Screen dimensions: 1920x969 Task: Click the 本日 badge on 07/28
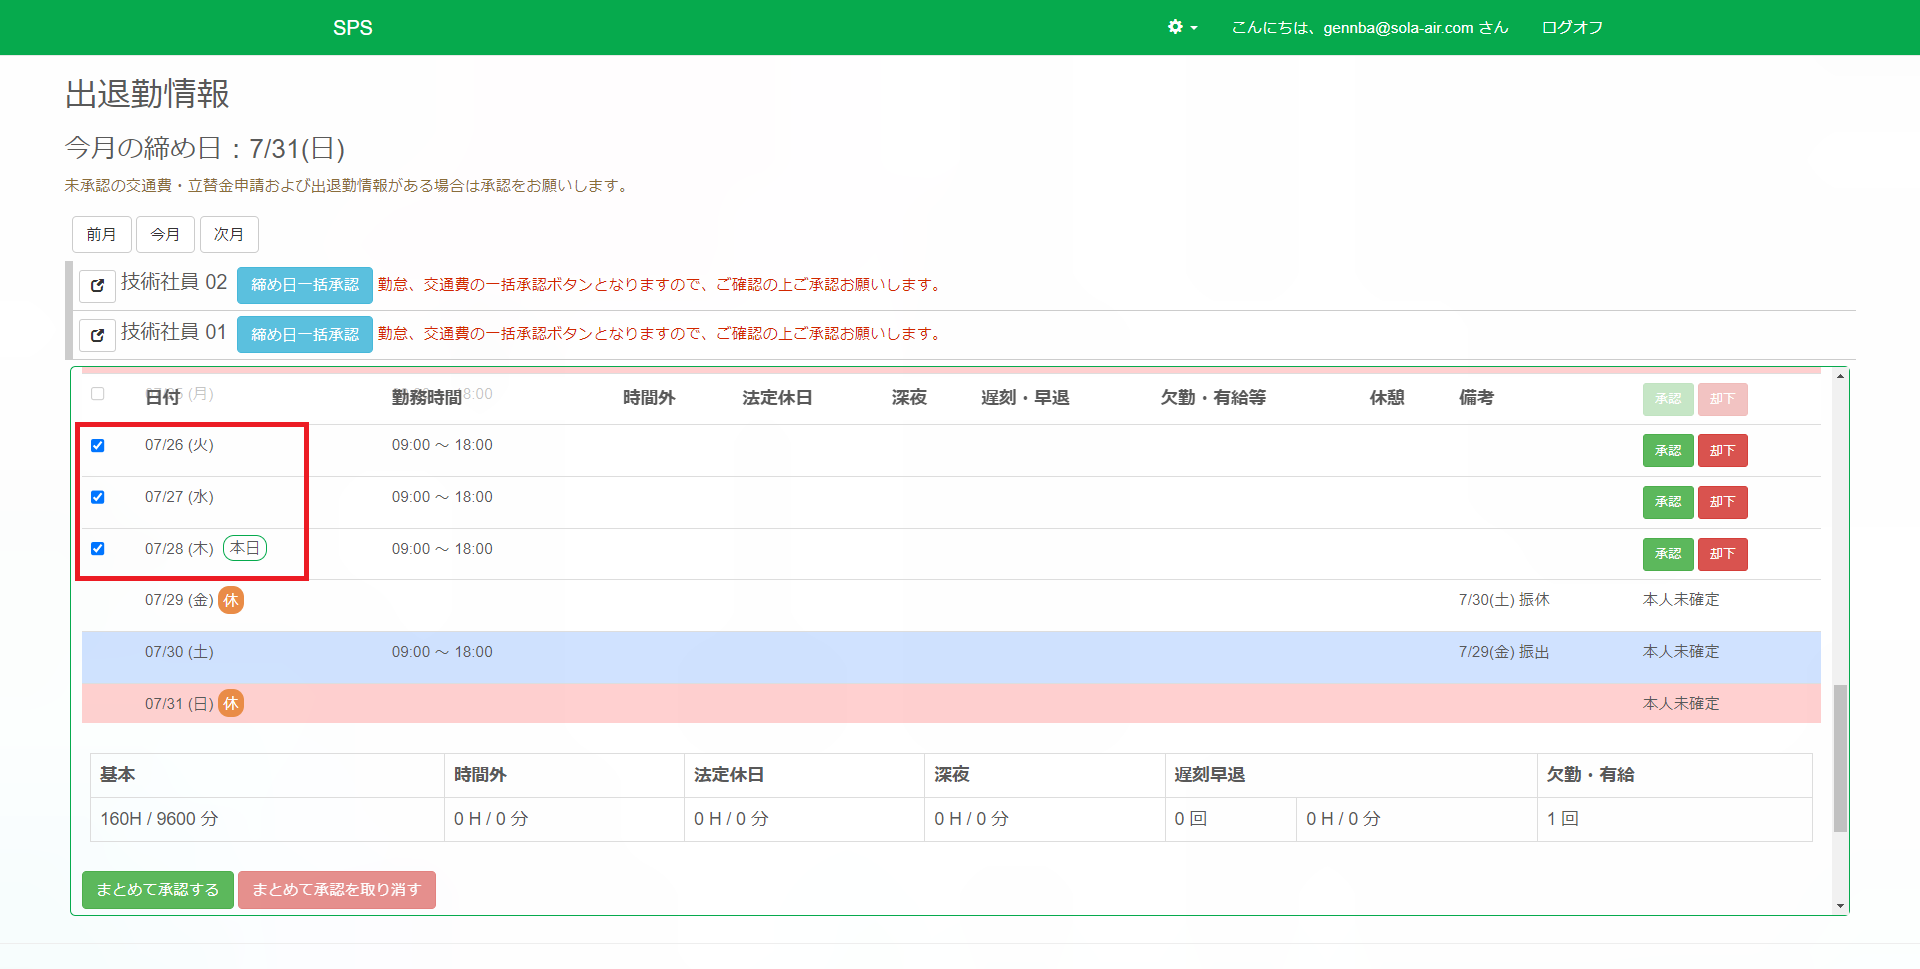click(245, 548)
